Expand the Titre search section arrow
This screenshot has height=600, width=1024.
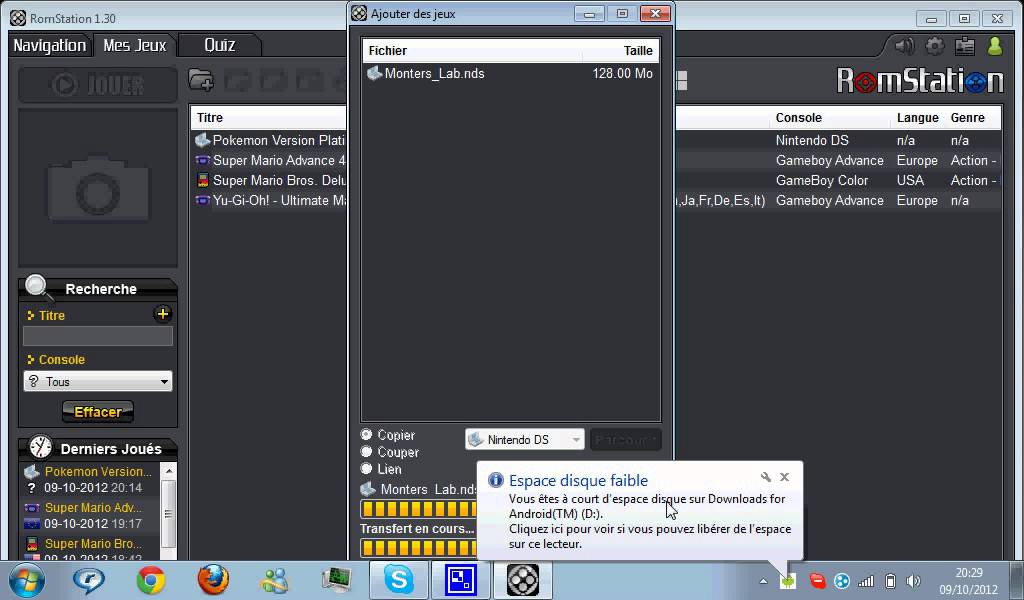coord(30,315)
